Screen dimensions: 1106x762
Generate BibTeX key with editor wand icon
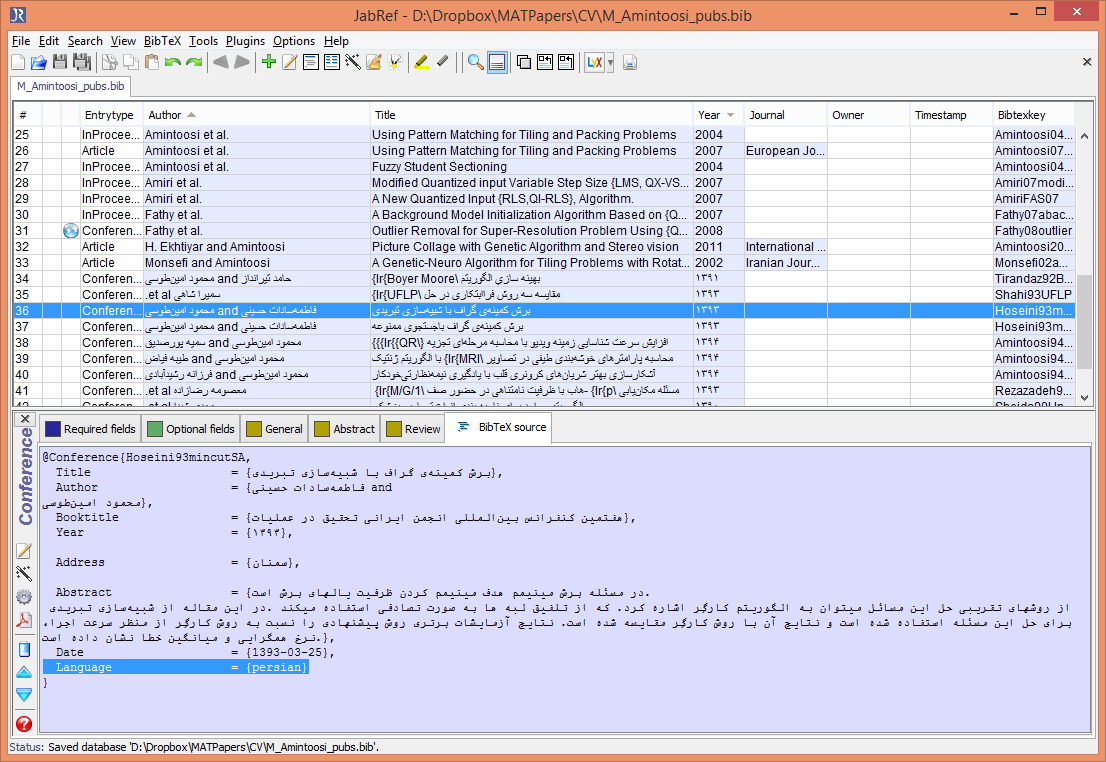[24, 574]
